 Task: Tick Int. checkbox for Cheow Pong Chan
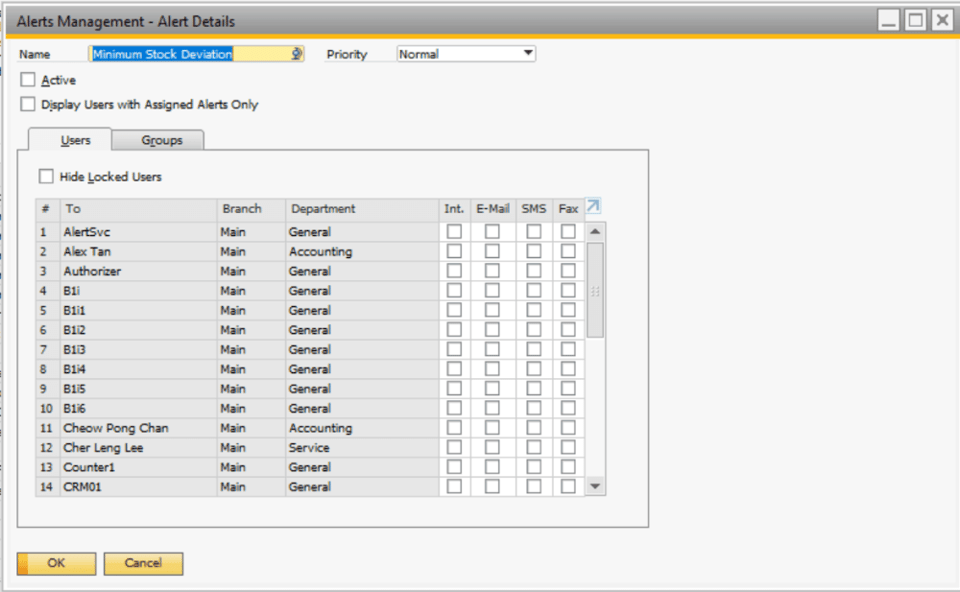[x=454, y=427]
